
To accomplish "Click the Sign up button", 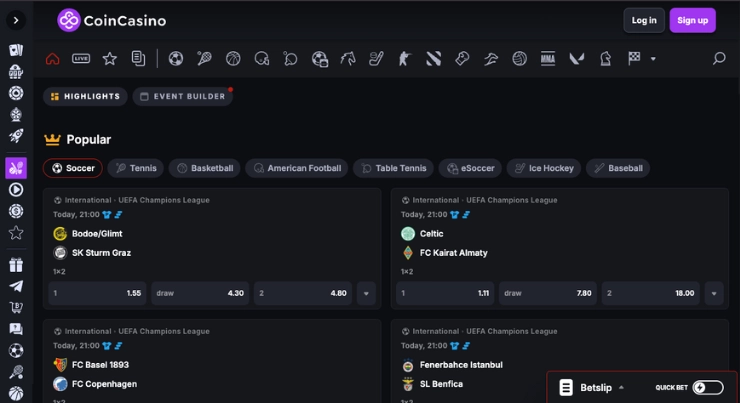I will tap(692, 20).
